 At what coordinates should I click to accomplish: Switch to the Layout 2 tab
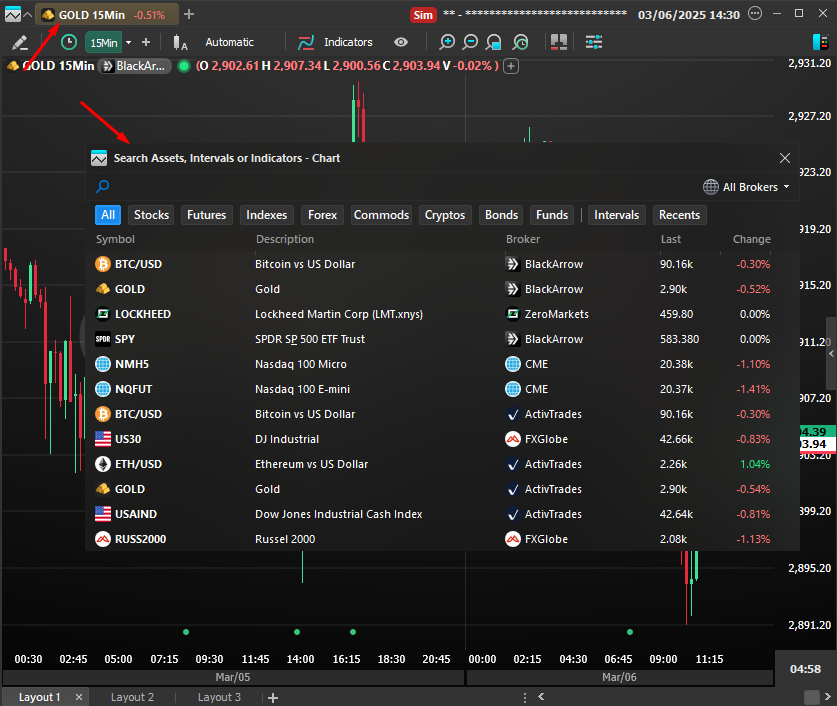coord(132,697)
